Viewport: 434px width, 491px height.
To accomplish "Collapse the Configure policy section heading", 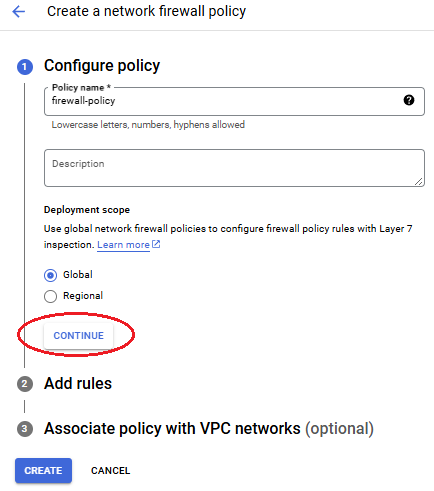I will click(x=102, y=66).
